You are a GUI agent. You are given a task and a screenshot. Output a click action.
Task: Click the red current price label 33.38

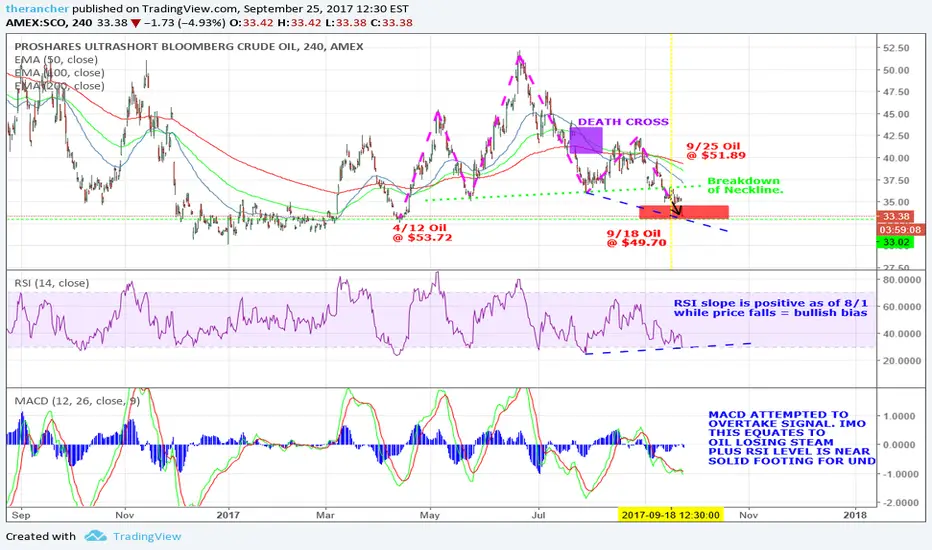[896, 216]
